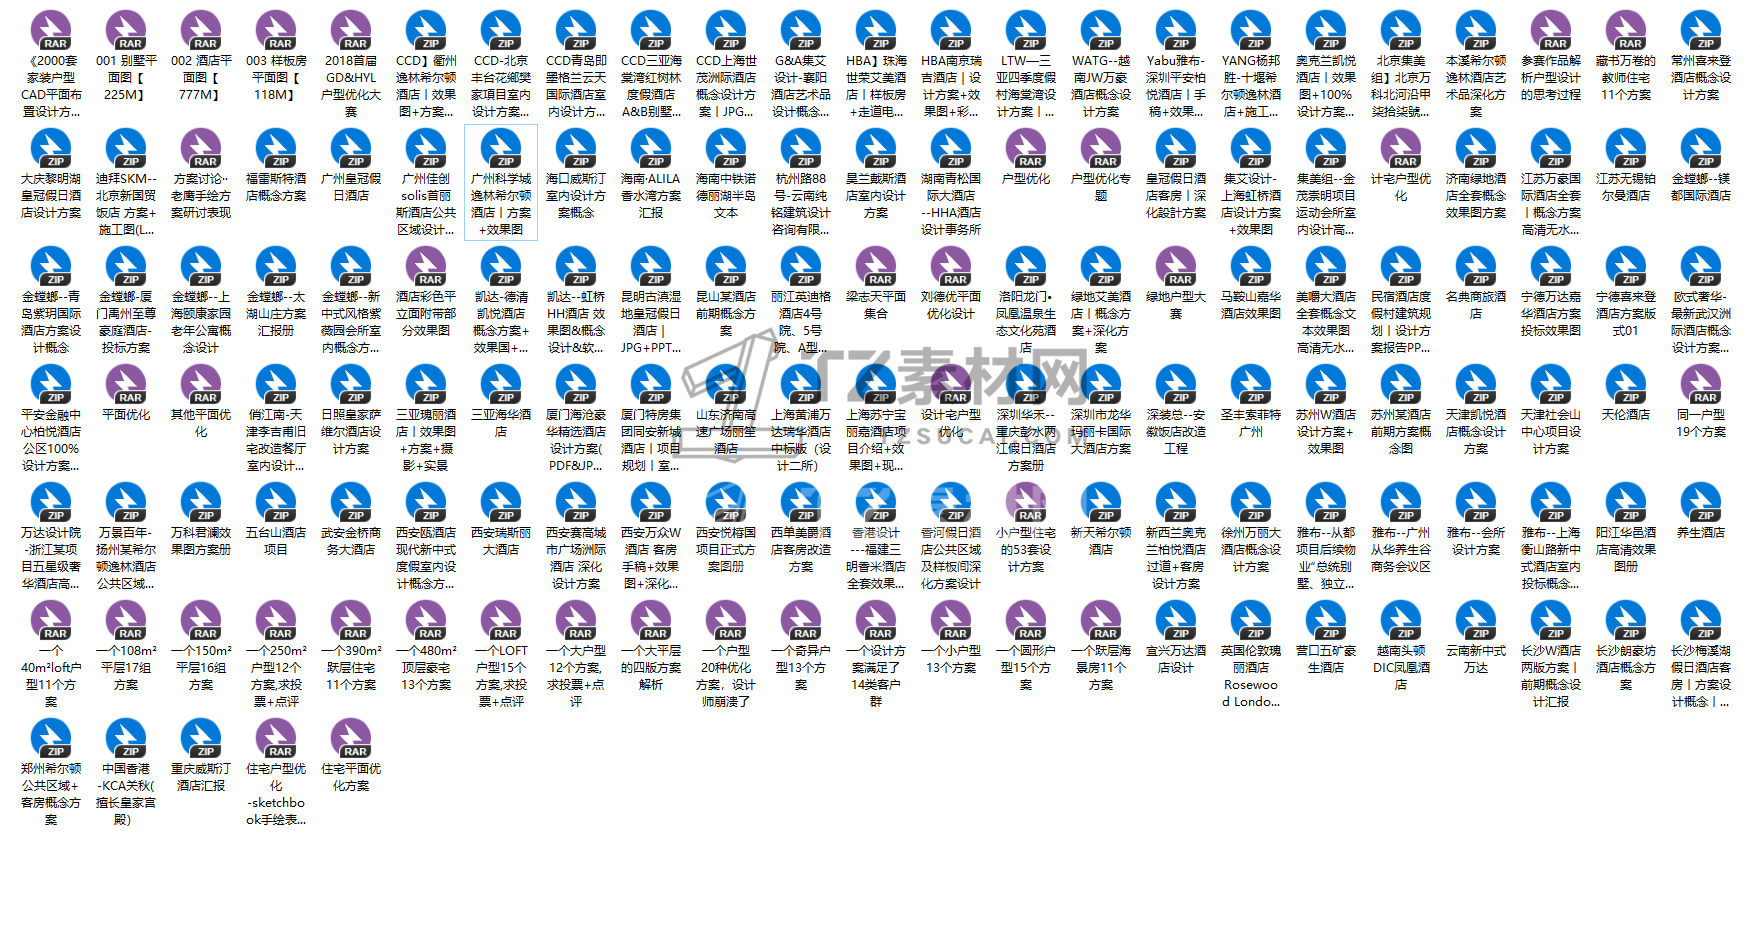The height and width of the screenshot is (934, 1760).
Task: Click the file name "天伦酒店"
Action: point(1626,415)
